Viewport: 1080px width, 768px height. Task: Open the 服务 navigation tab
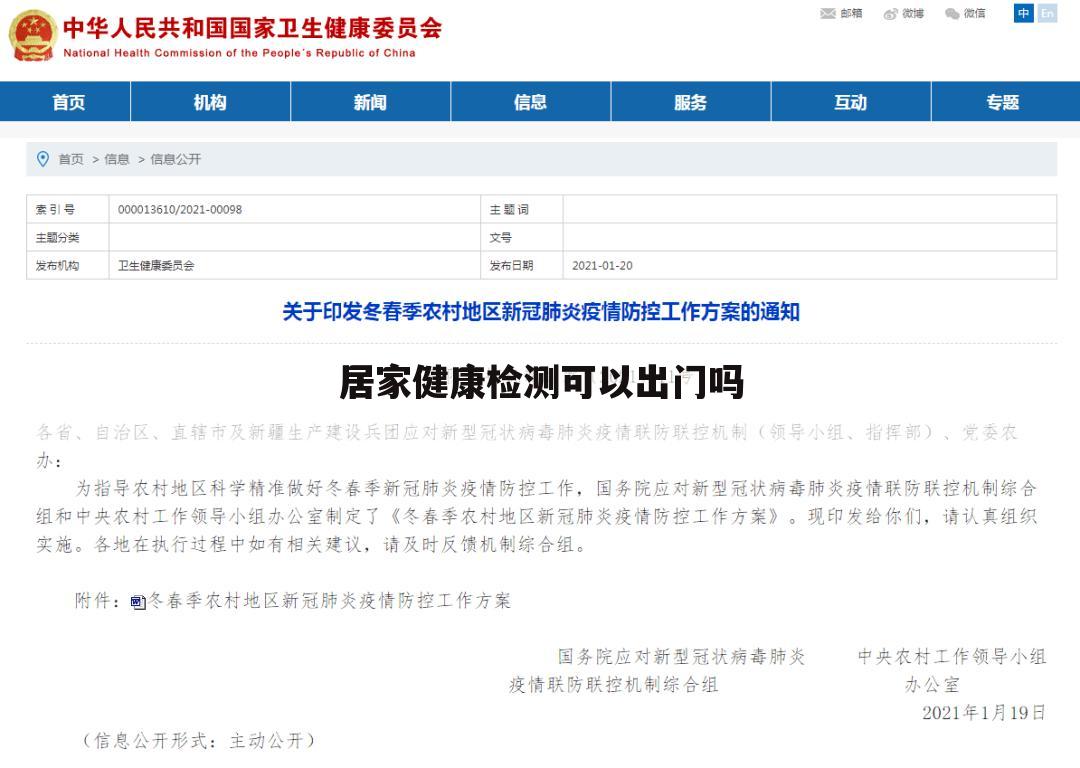pyautogui.click(x=691, y=102)
